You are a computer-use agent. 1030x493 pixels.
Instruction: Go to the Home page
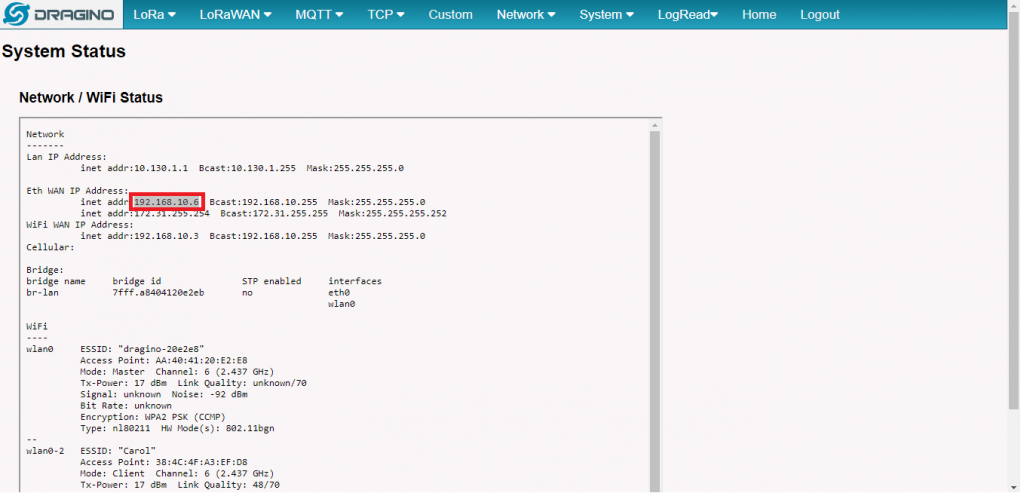[759, 15]
